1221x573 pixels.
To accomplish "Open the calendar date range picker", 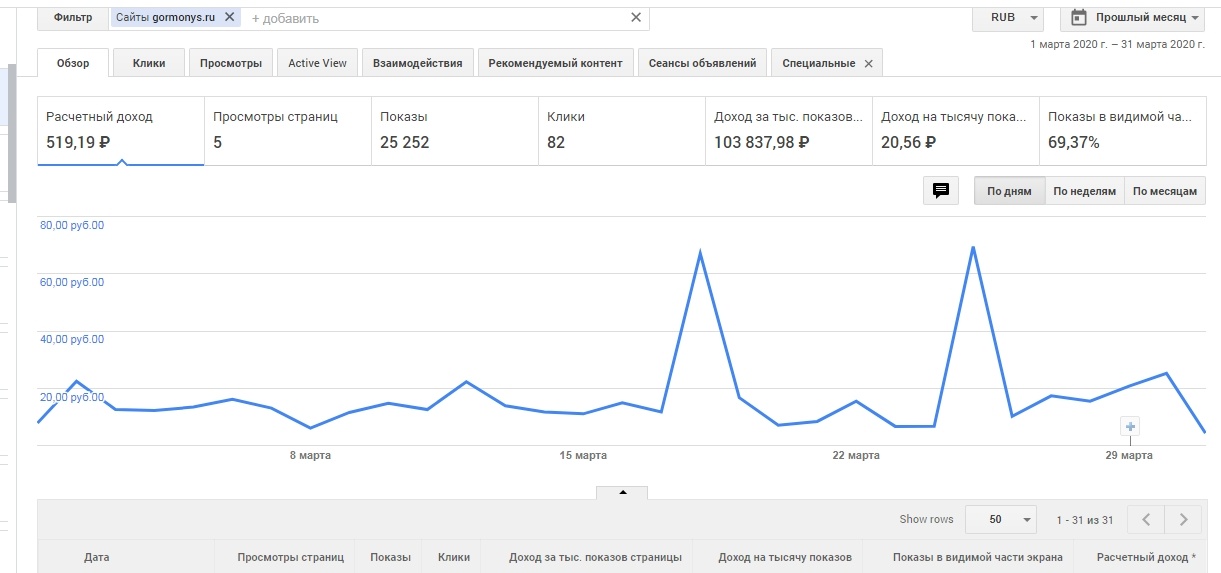I will tap(1134, 18).
